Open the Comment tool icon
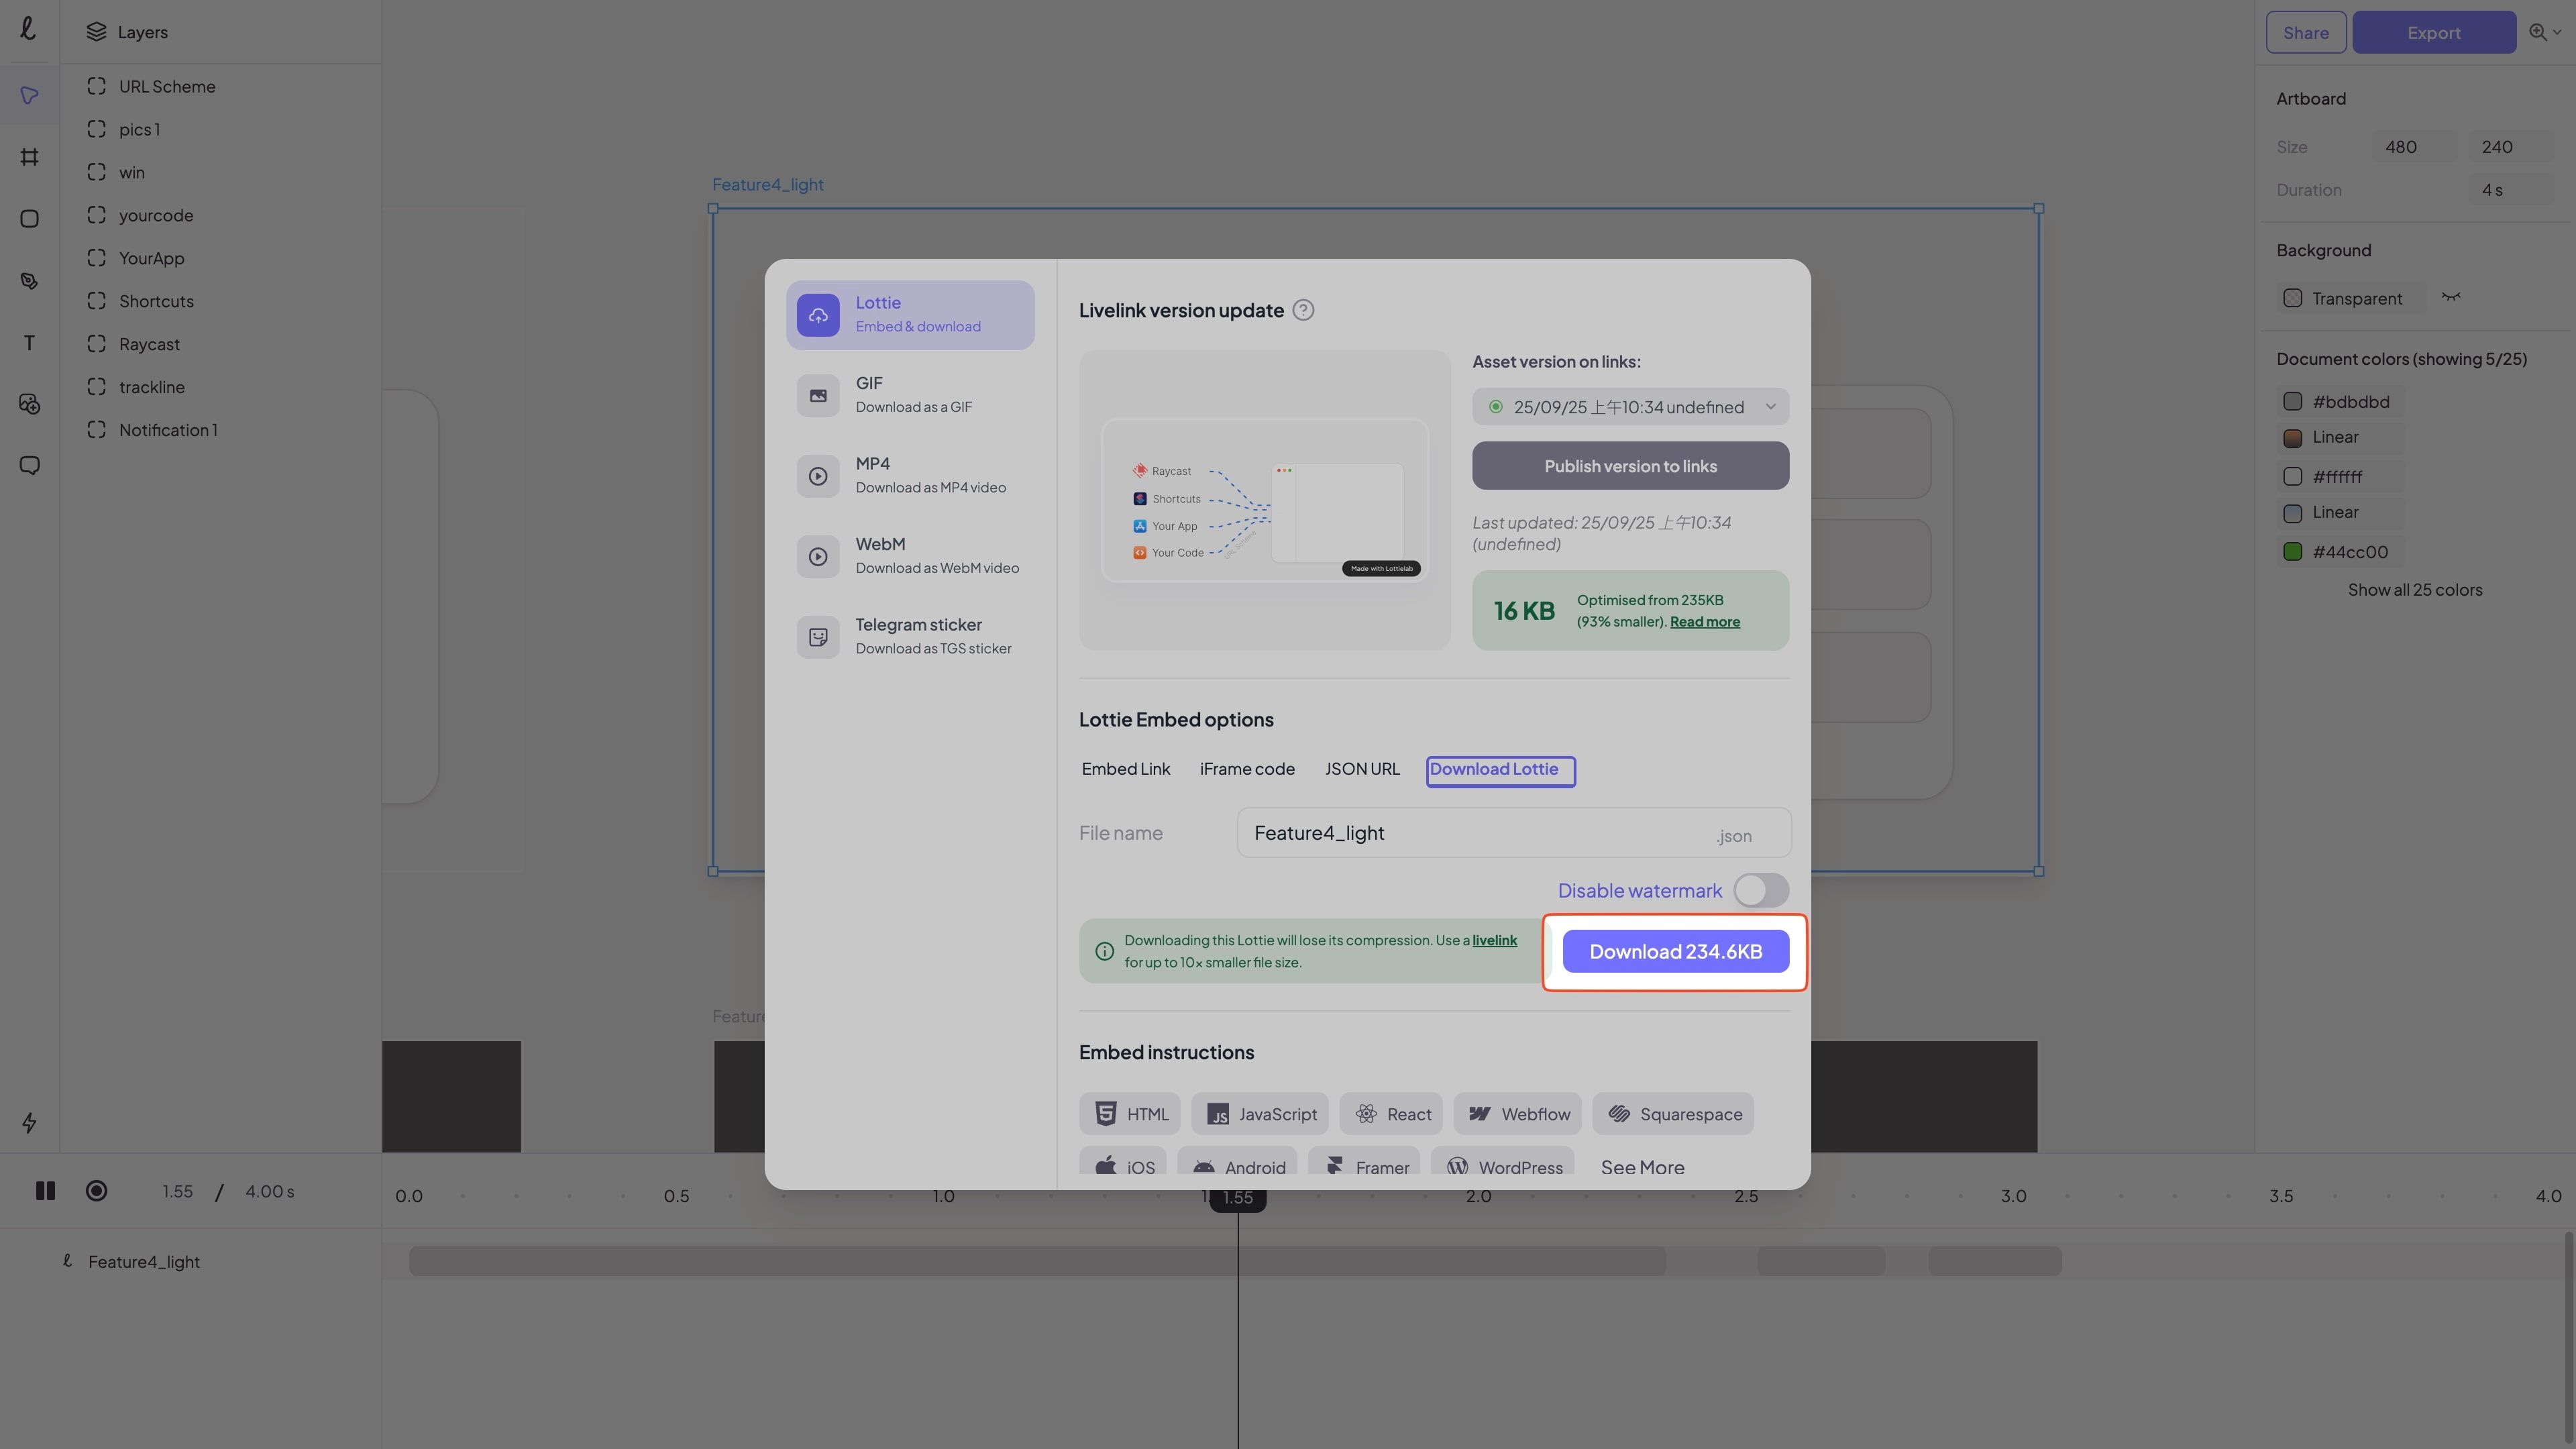The image size is (2576, 1449). (x=29, y=466)
